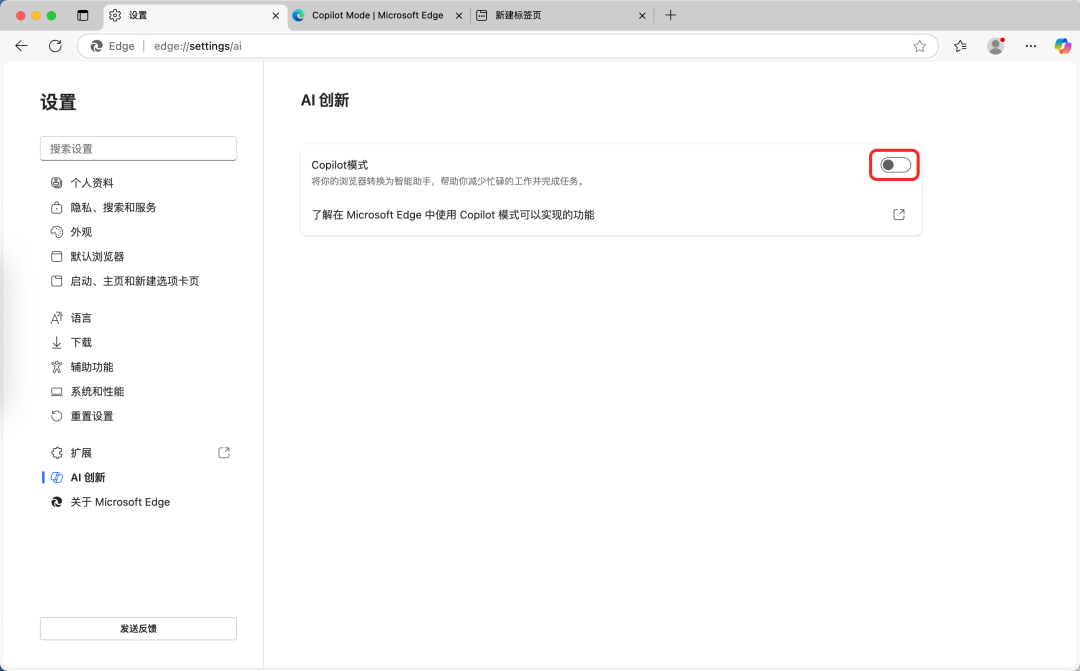Close the 新建标签页 tab
Image resolution: width=1080 pixels, height=671 pixels.
(x=642, y=15)
